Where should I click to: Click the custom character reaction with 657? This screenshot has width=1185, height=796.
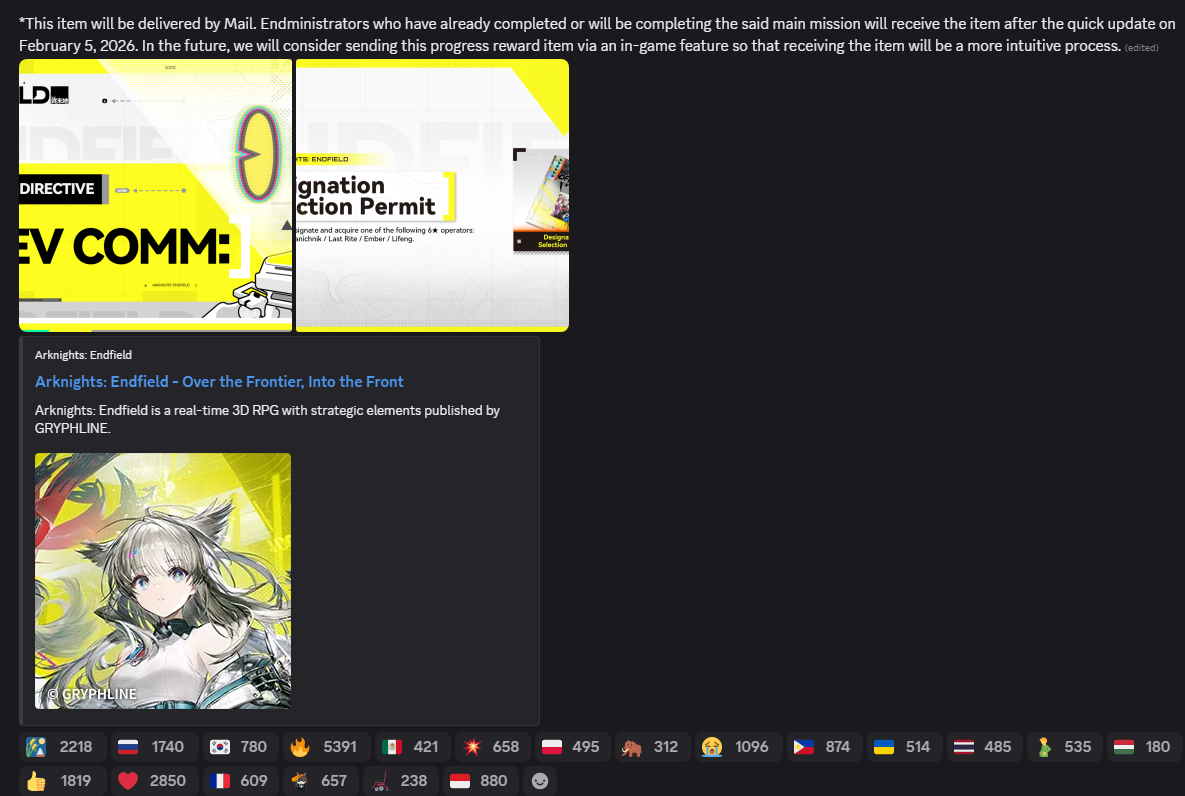320,780
